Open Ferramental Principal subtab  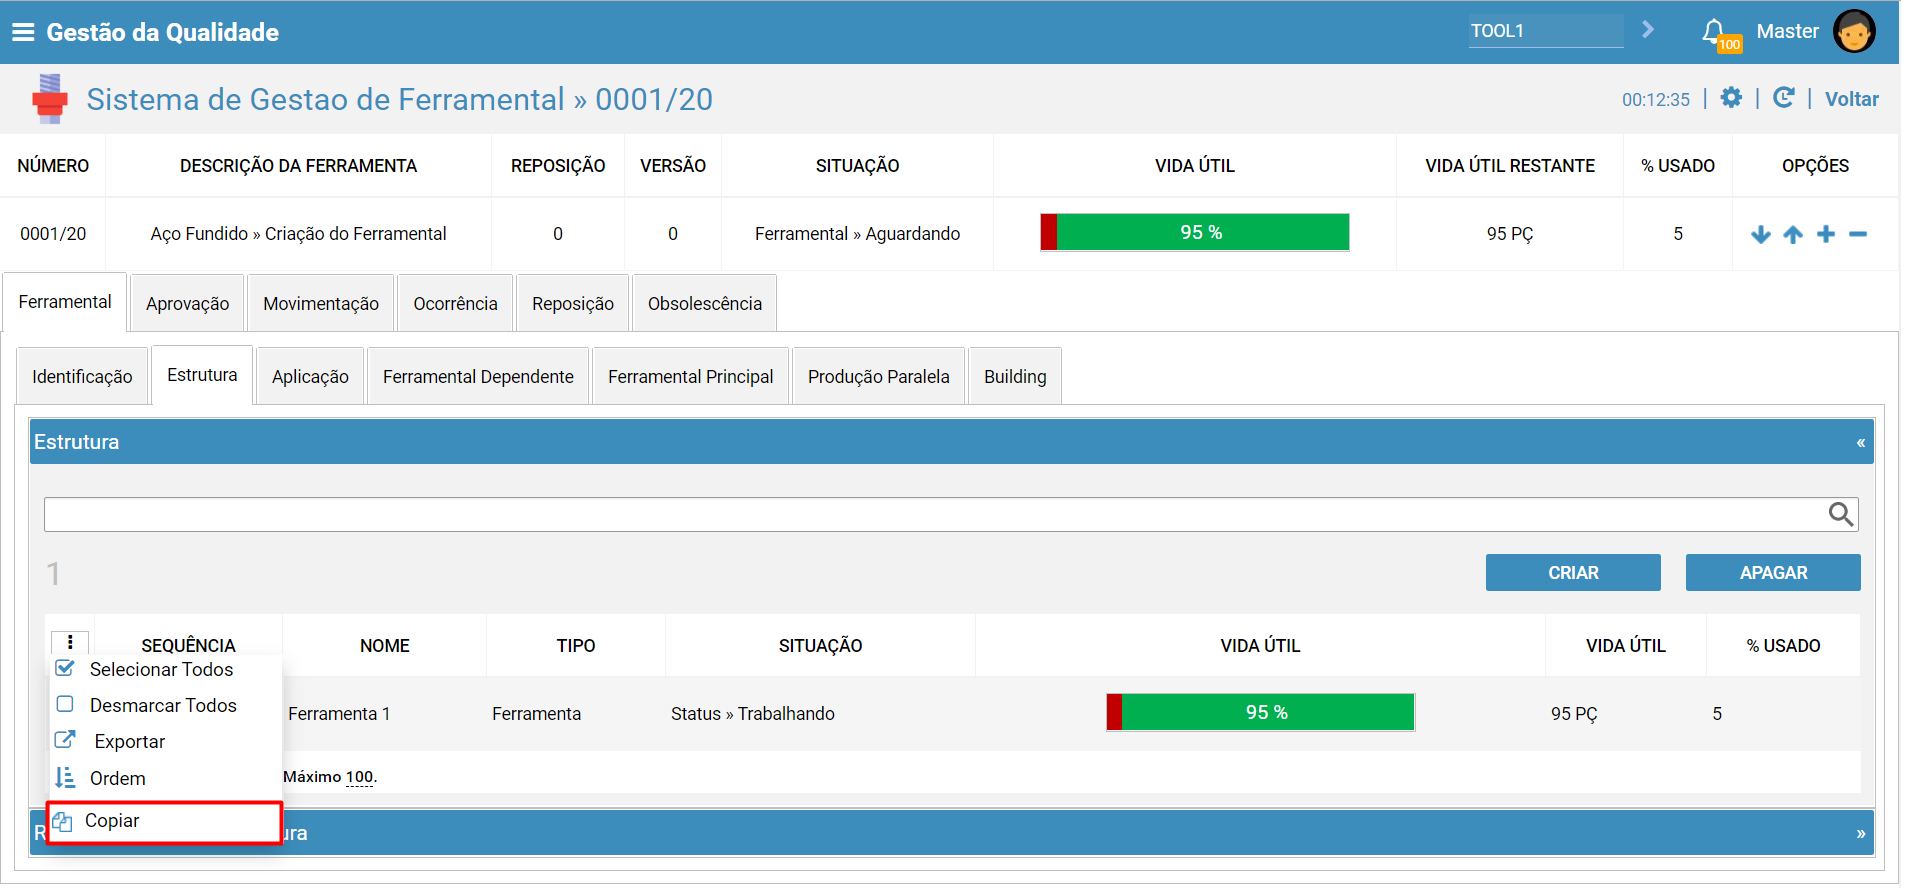(x=691, y=376)
